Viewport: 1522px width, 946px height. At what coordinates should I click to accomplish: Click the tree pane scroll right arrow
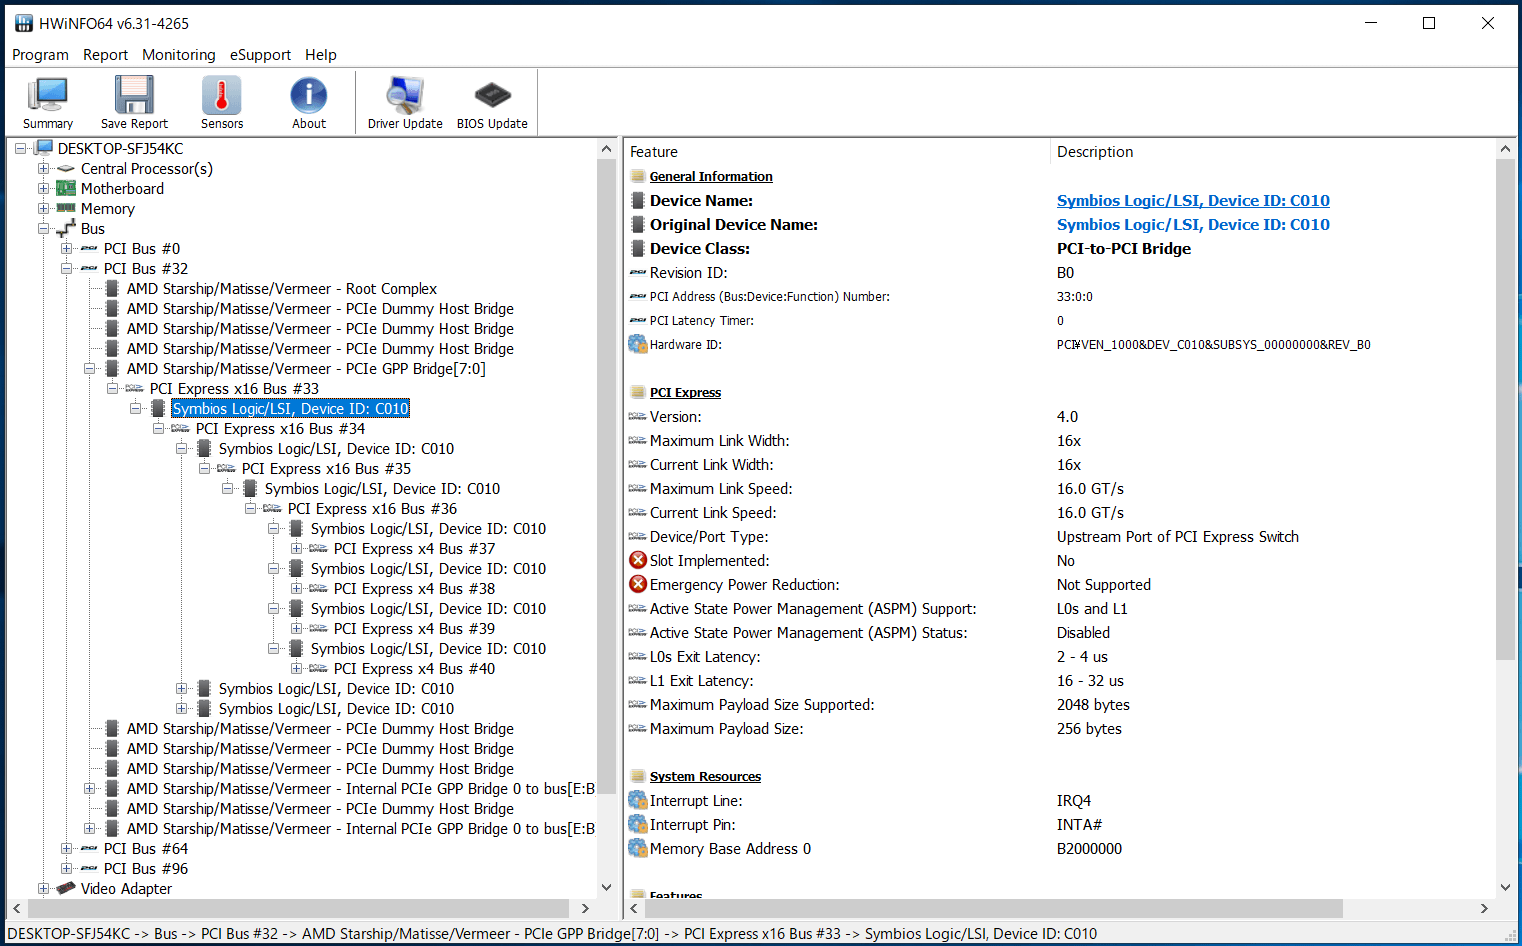click(586, 908)
